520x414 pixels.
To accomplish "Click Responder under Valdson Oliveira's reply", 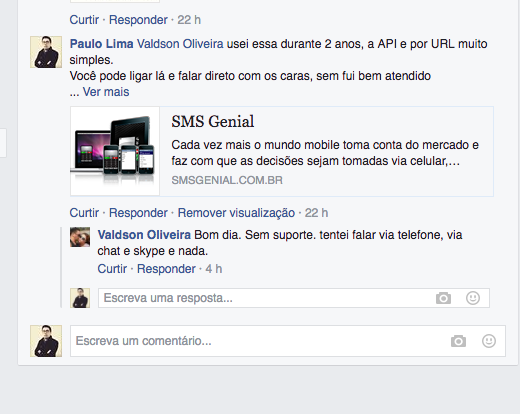I will (166, 269).
